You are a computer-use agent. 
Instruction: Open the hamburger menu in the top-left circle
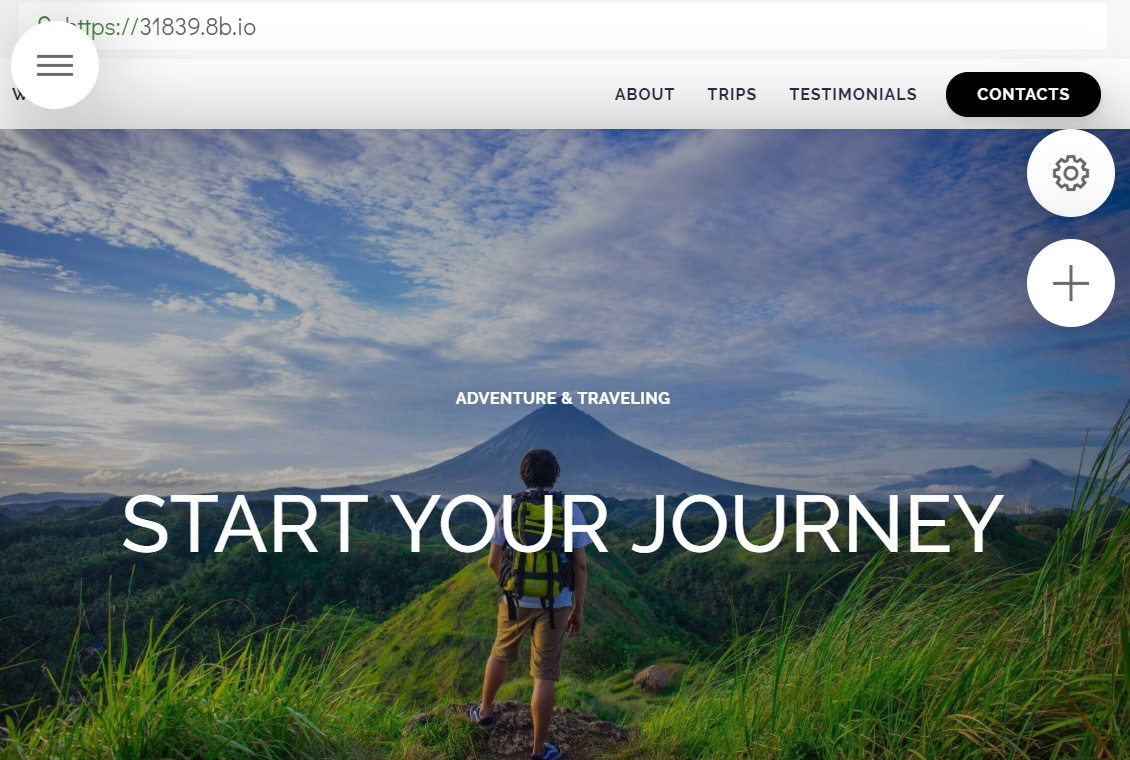coord(55,66)
